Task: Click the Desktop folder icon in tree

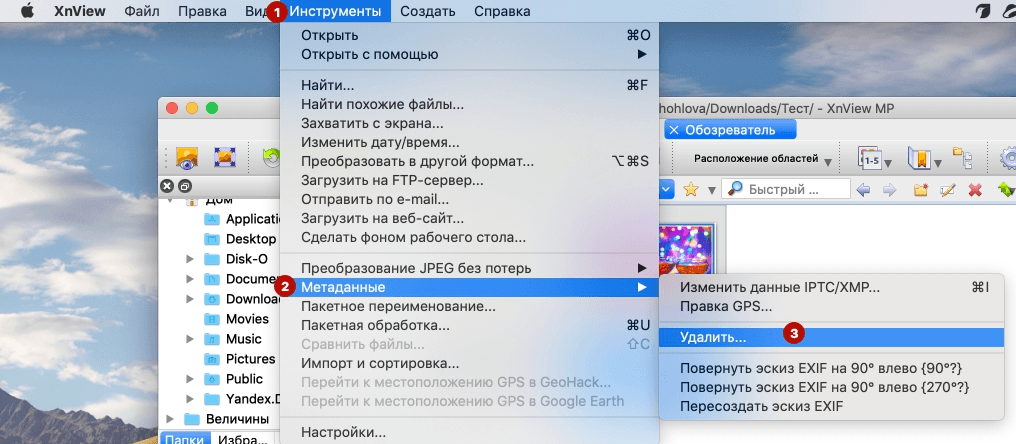Action: pyautogui.click(x=213, y=239)
